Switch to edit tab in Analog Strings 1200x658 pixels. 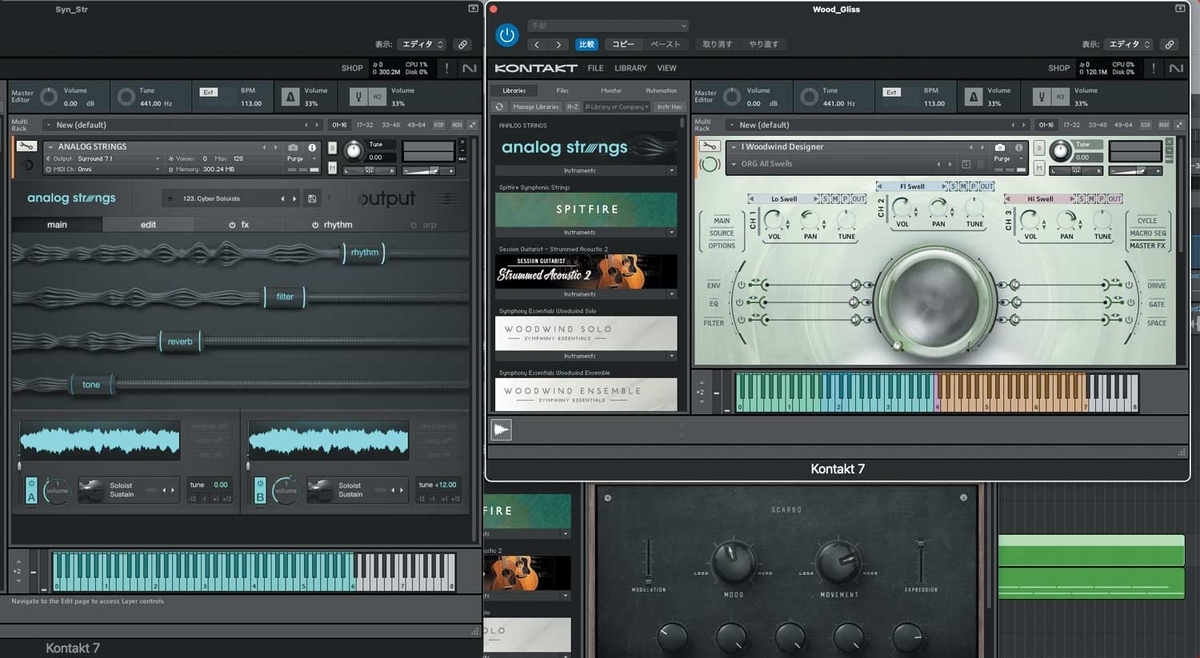tap(148, 225)
